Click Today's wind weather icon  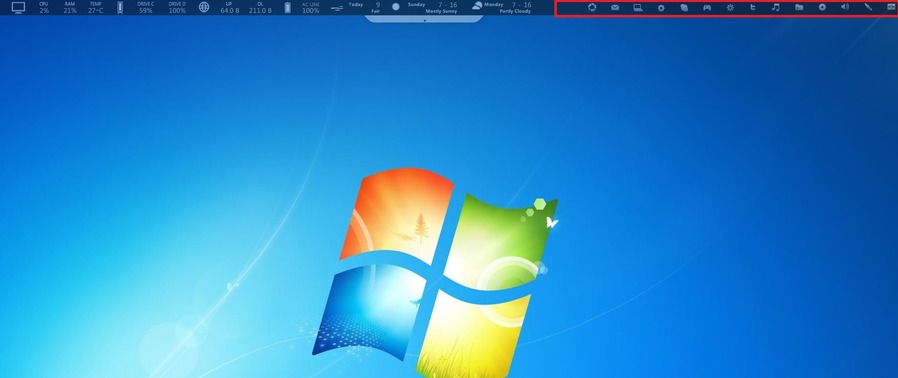coord(337,8)
